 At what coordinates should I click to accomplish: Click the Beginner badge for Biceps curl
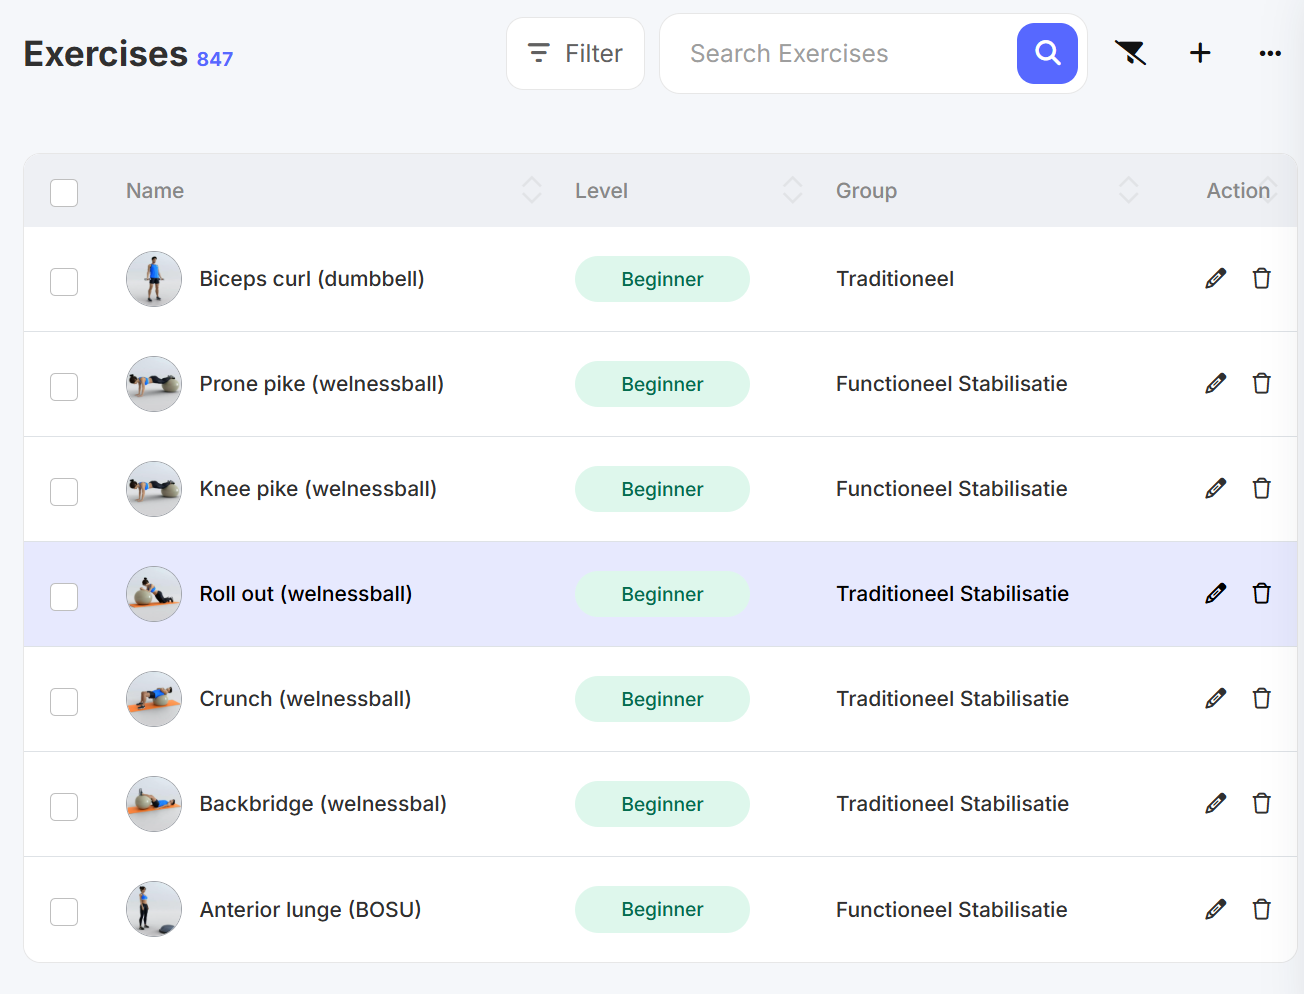coord(662,279)
